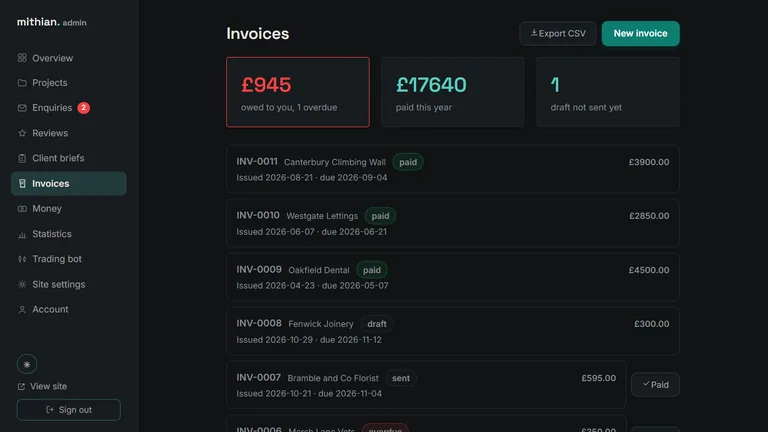Screen dimensions: 768x432
Task: Click the Money banknote icon
Action: [x=22, y=209]
